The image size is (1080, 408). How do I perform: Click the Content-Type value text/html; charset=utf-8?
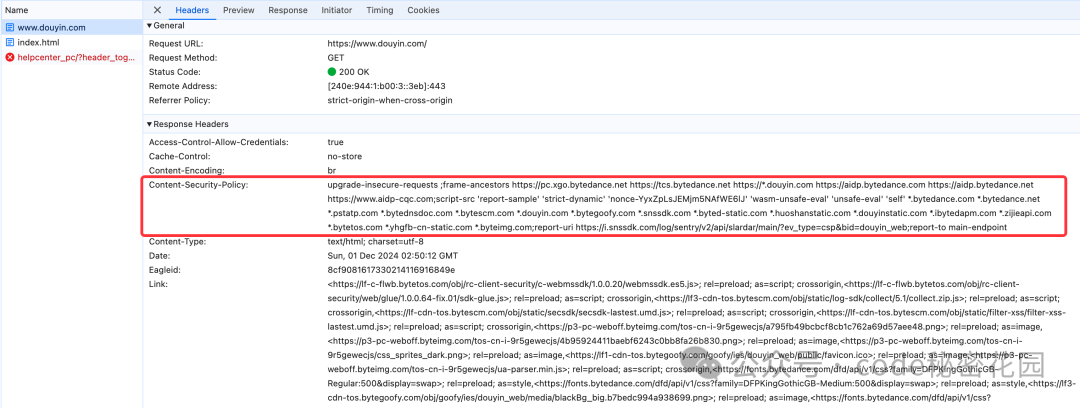pos(375,242)
